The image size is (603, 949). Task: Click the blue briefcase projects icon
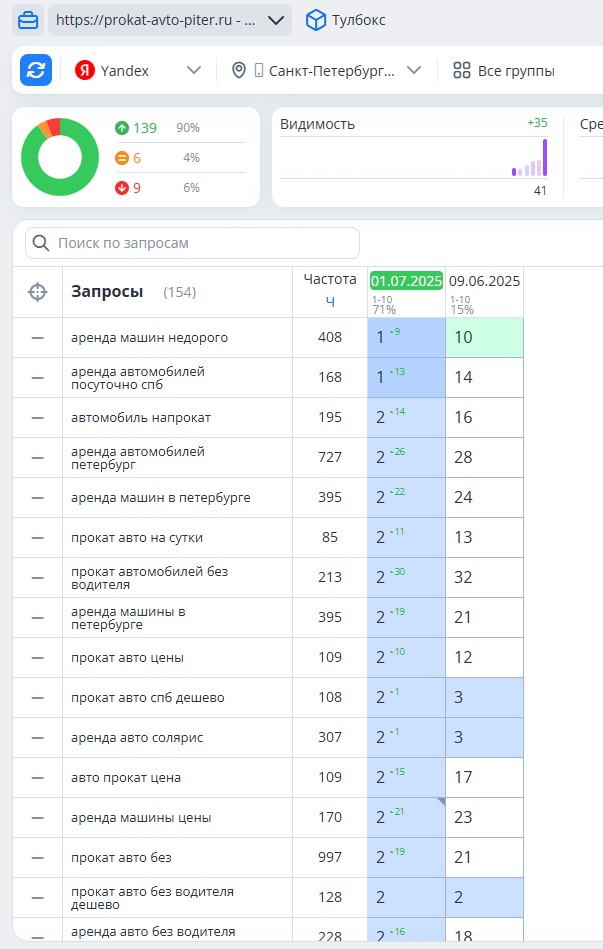(x=28, y=21)
